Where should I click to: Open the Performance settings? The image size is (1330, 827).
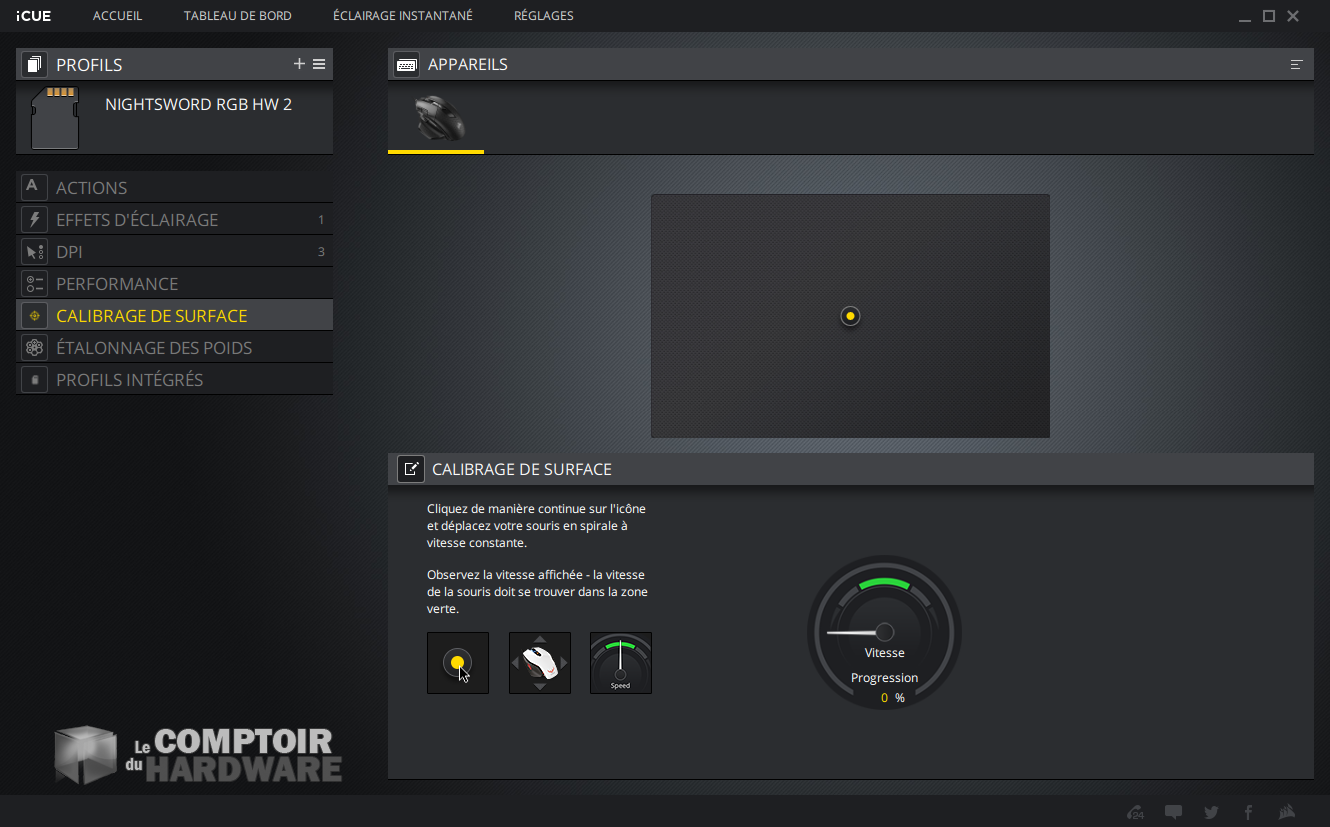(x=117, y=284)
